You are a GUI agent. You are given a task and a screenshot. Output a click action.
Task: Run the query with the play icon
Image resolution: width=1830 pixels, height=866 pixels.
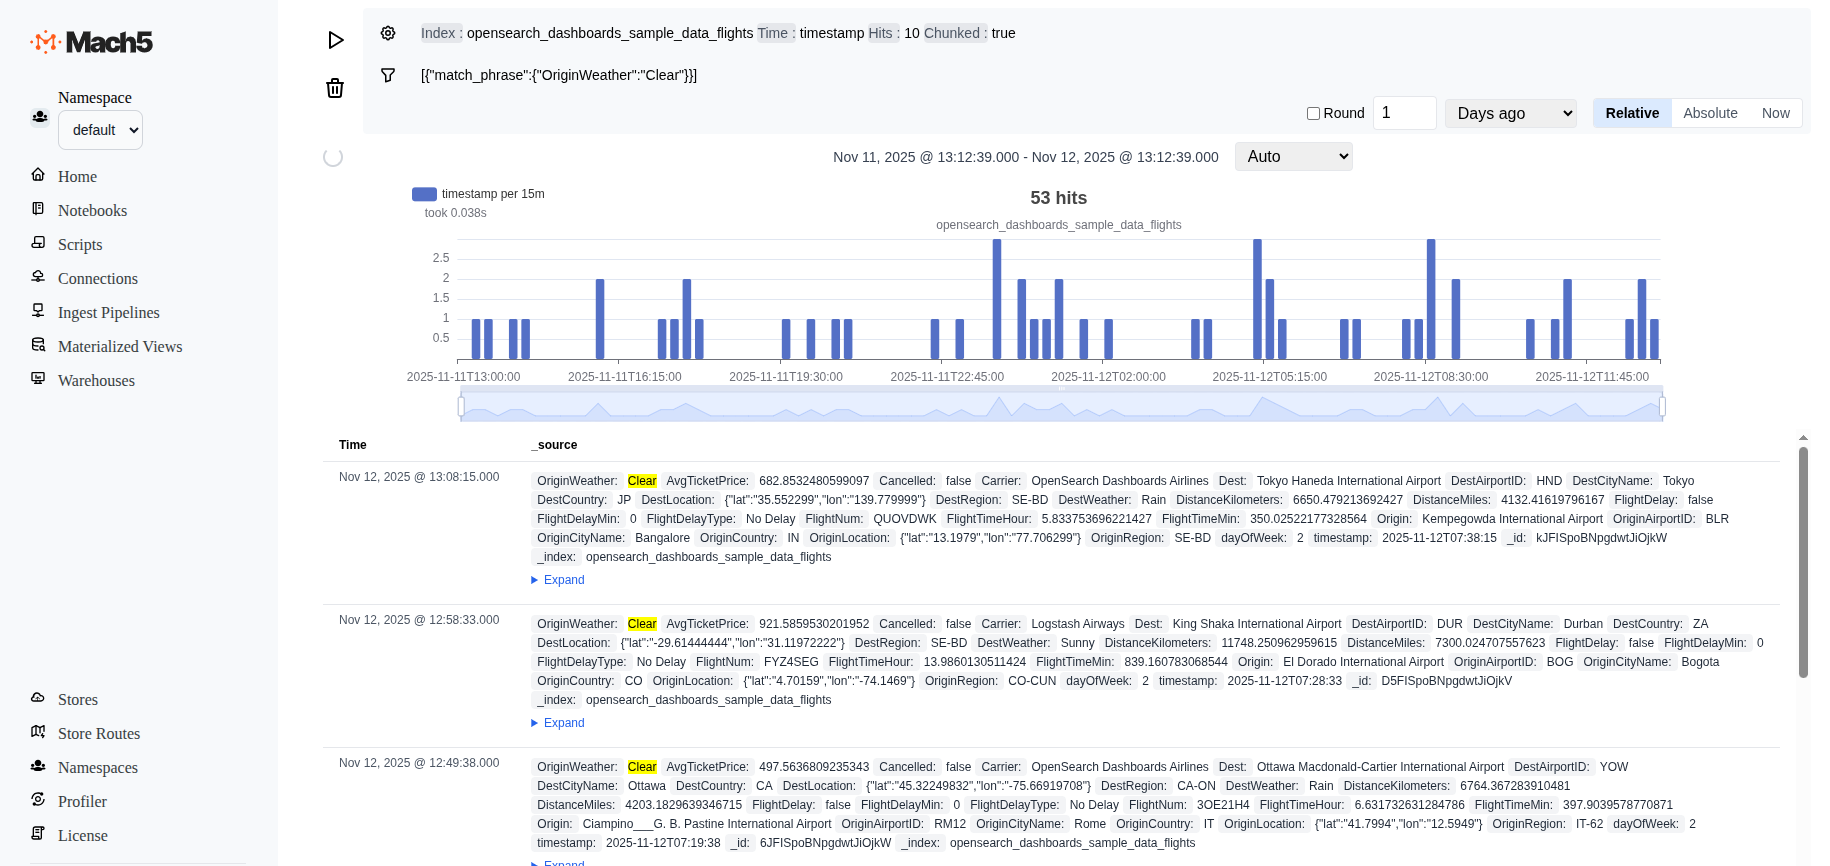coord(336,40)
